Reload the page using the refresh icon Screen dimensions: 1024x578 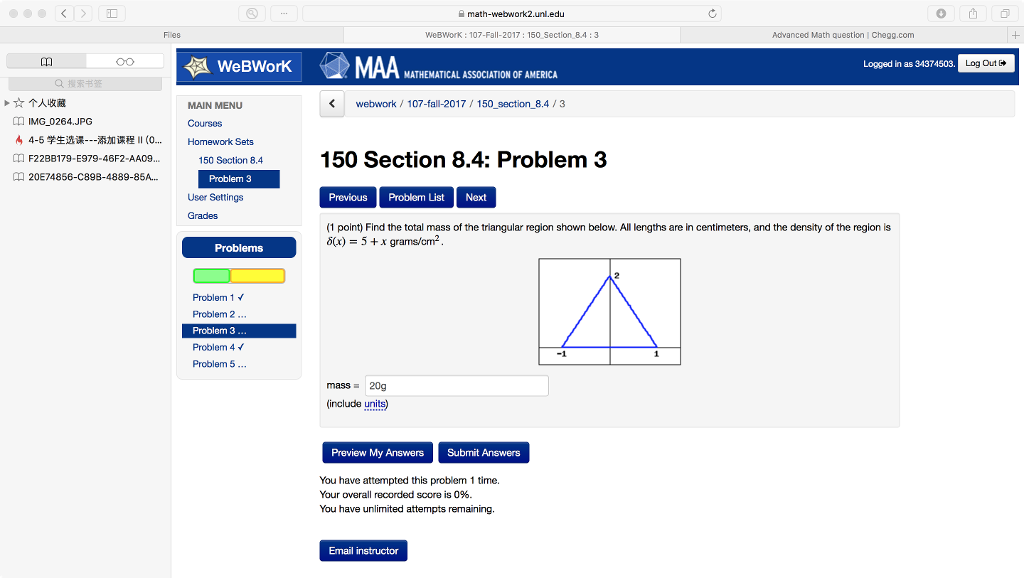(x=710, y=14)
